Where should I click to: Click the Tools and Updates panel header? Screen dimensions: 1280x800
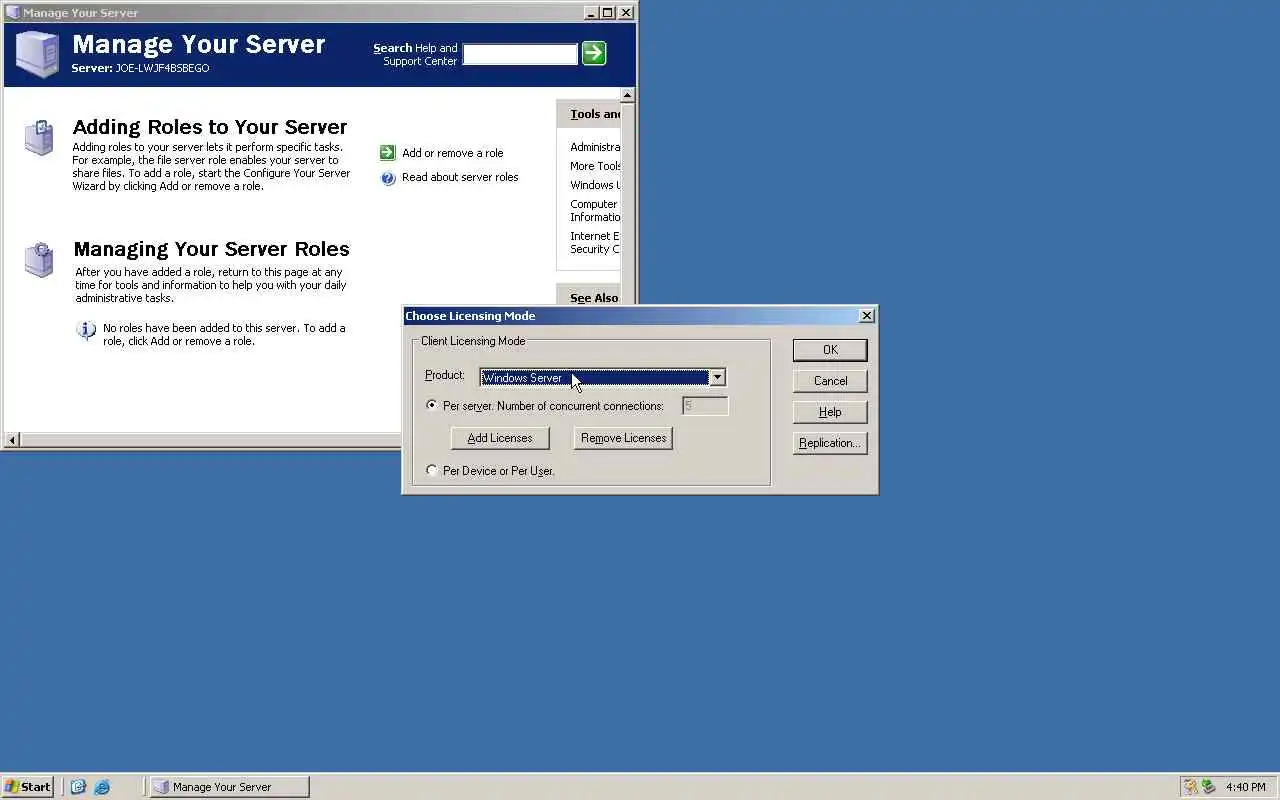point(589,114)
